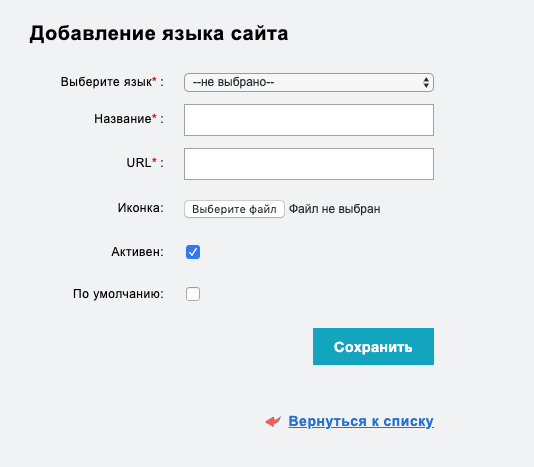Click the 'Выберите файл' file chooser button
Viewport: 534px width, 467px height.
pos(234,209)
